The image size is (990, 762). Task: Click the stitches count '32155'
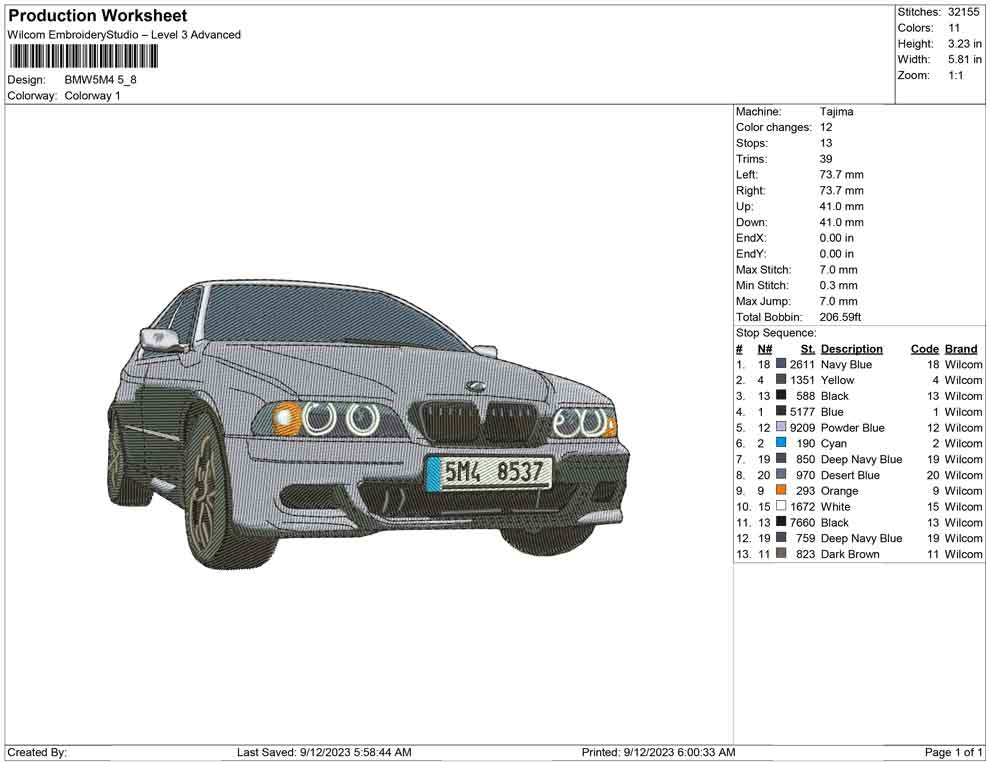[963, 12]
